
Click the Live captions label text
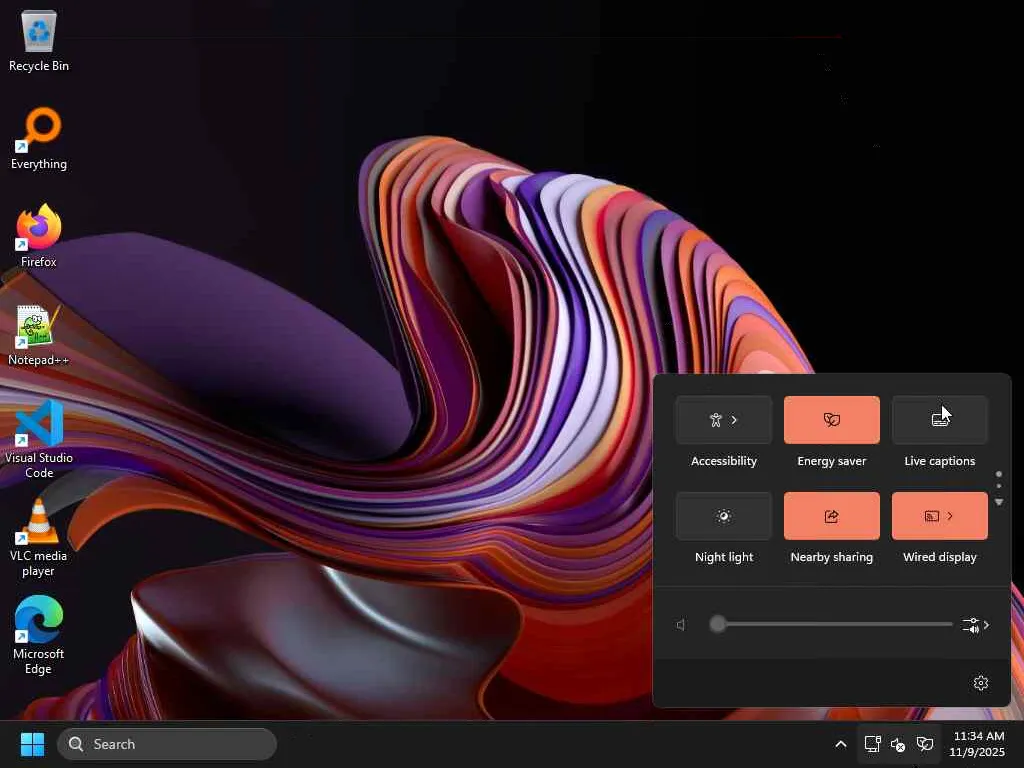[x=940, y=461]
